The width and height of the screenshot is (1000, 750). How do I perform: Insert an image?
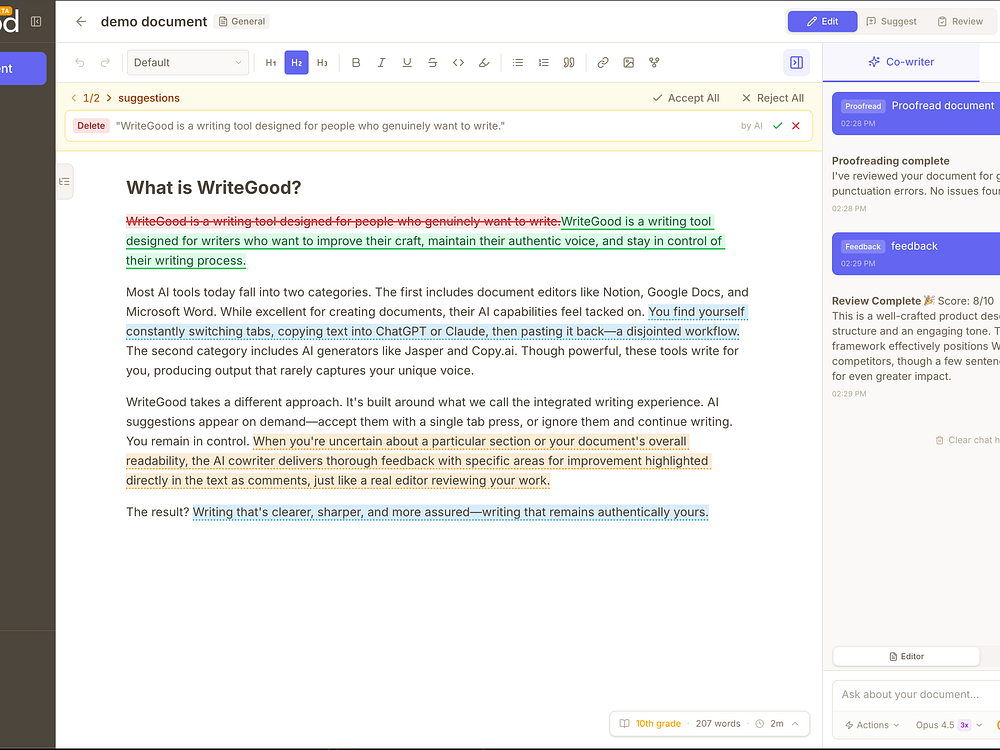click(628, 62)
